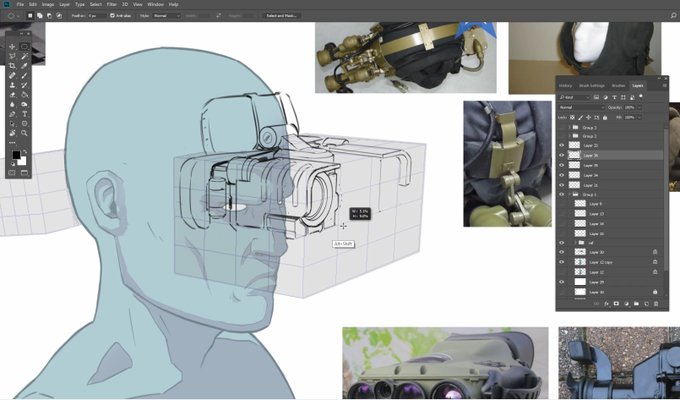
Task: Open the Image menu
Action: click(48, 4)
